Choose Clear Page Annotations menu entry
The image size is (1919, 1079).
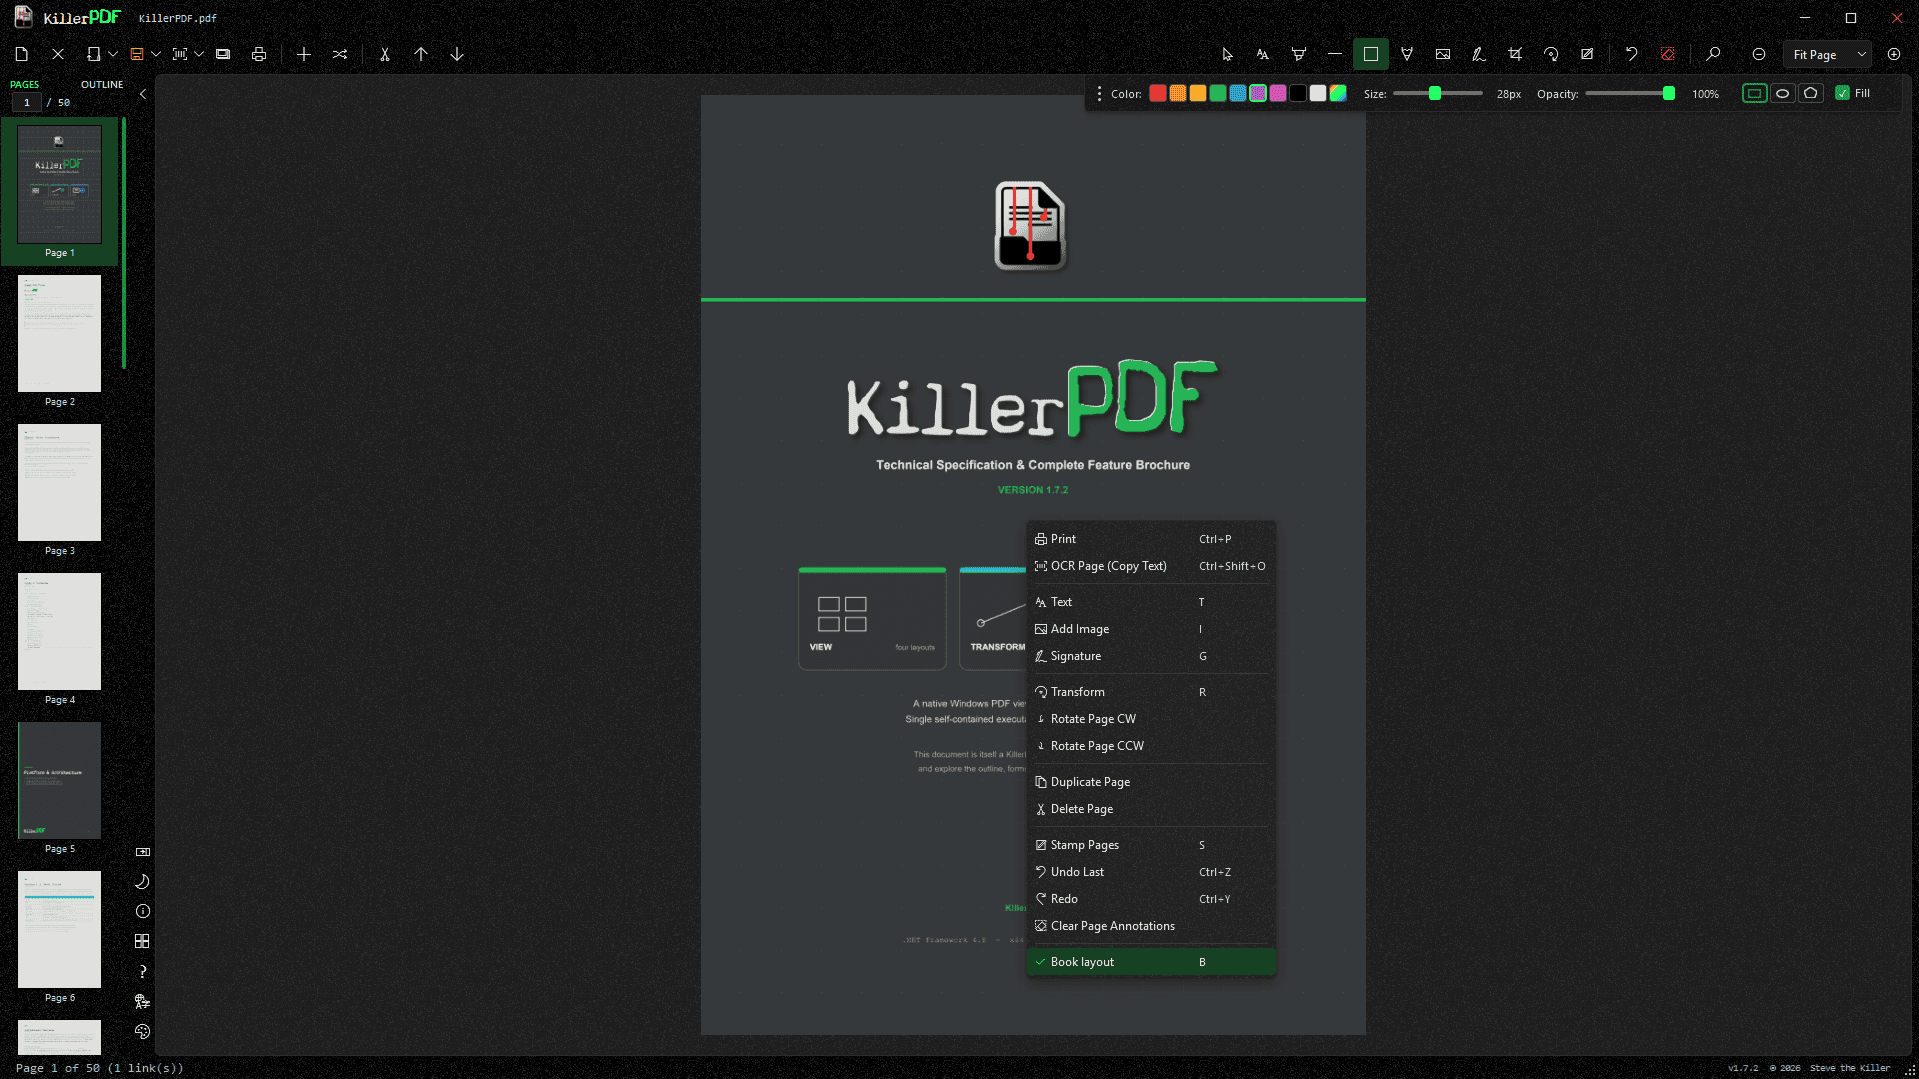pyautogui.click(x=1151, y=926)
